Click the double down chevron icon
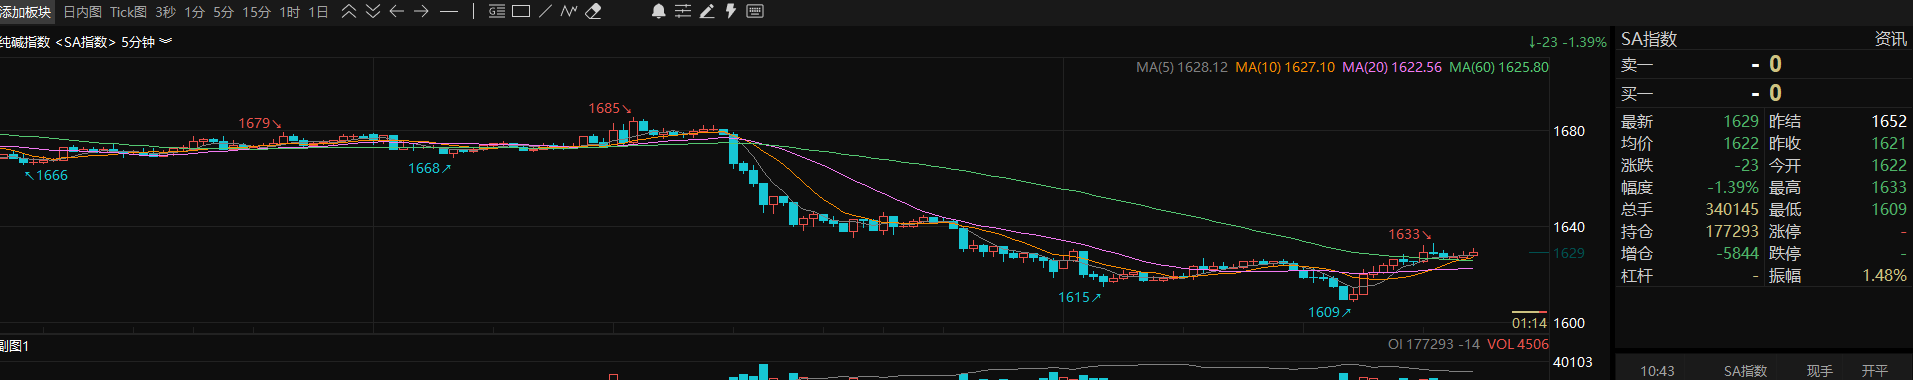The image size is (1913, 380). (373, 12)
